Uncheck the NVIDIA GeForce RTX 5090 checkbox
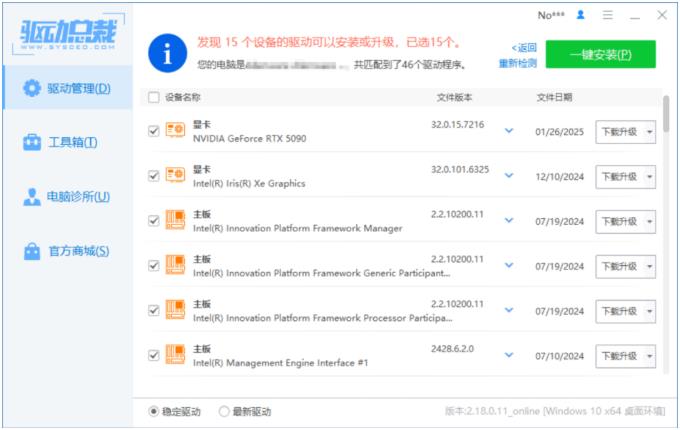This screenshot has height=430, width=680. pos(154,131)
